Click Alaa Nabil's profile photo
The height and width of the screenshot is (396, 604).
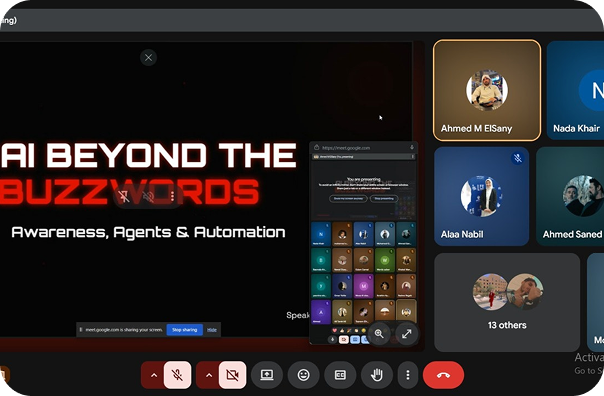(482, 196)
